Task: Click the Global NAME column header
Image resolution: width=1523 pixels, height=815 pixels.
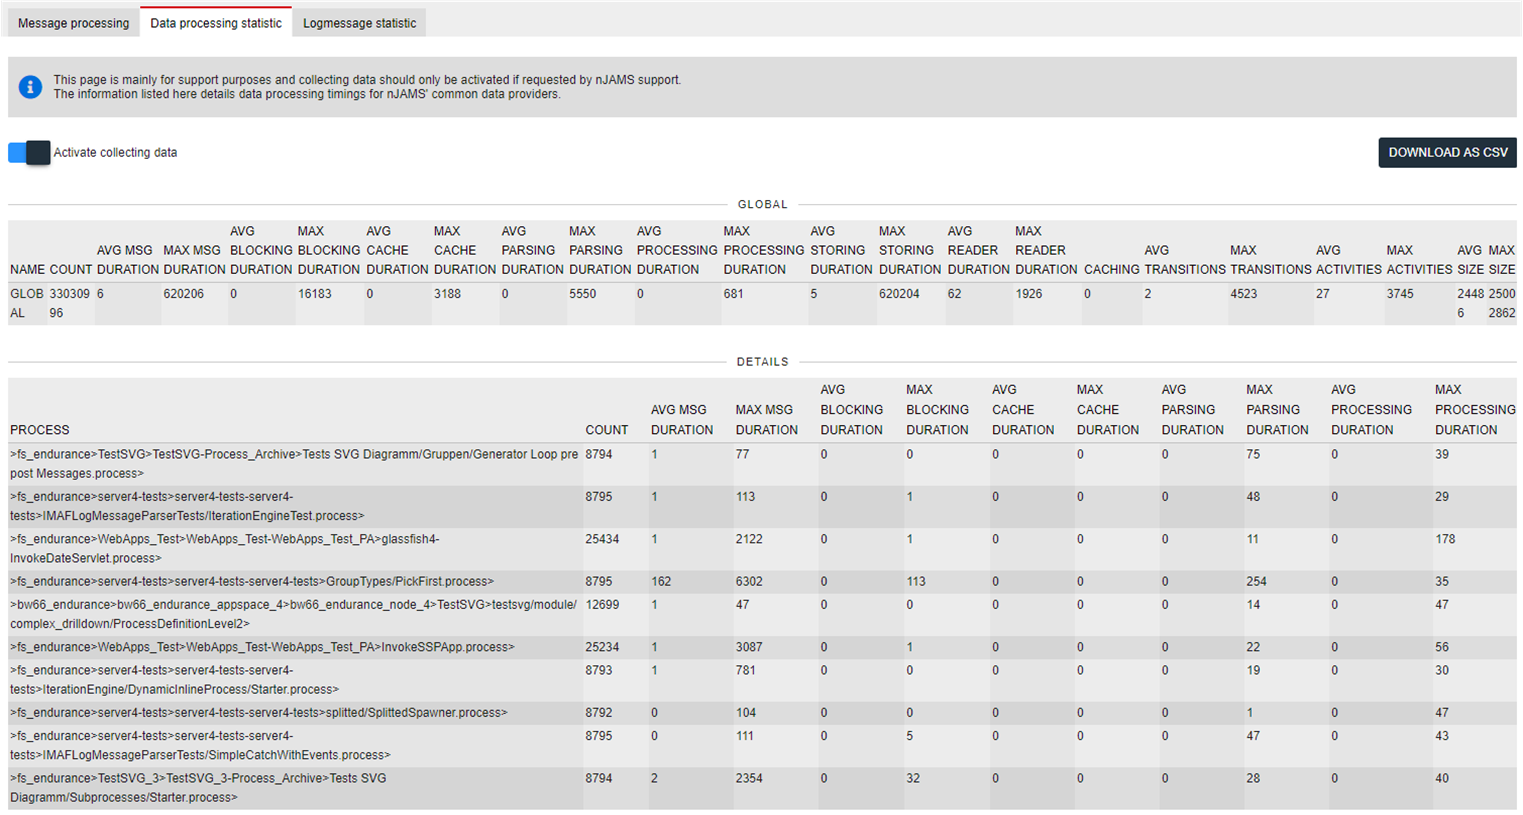Action: click(27, 270)
